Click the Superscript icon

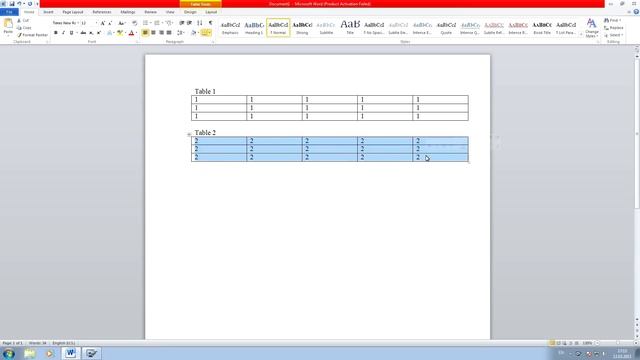(98, 33)
